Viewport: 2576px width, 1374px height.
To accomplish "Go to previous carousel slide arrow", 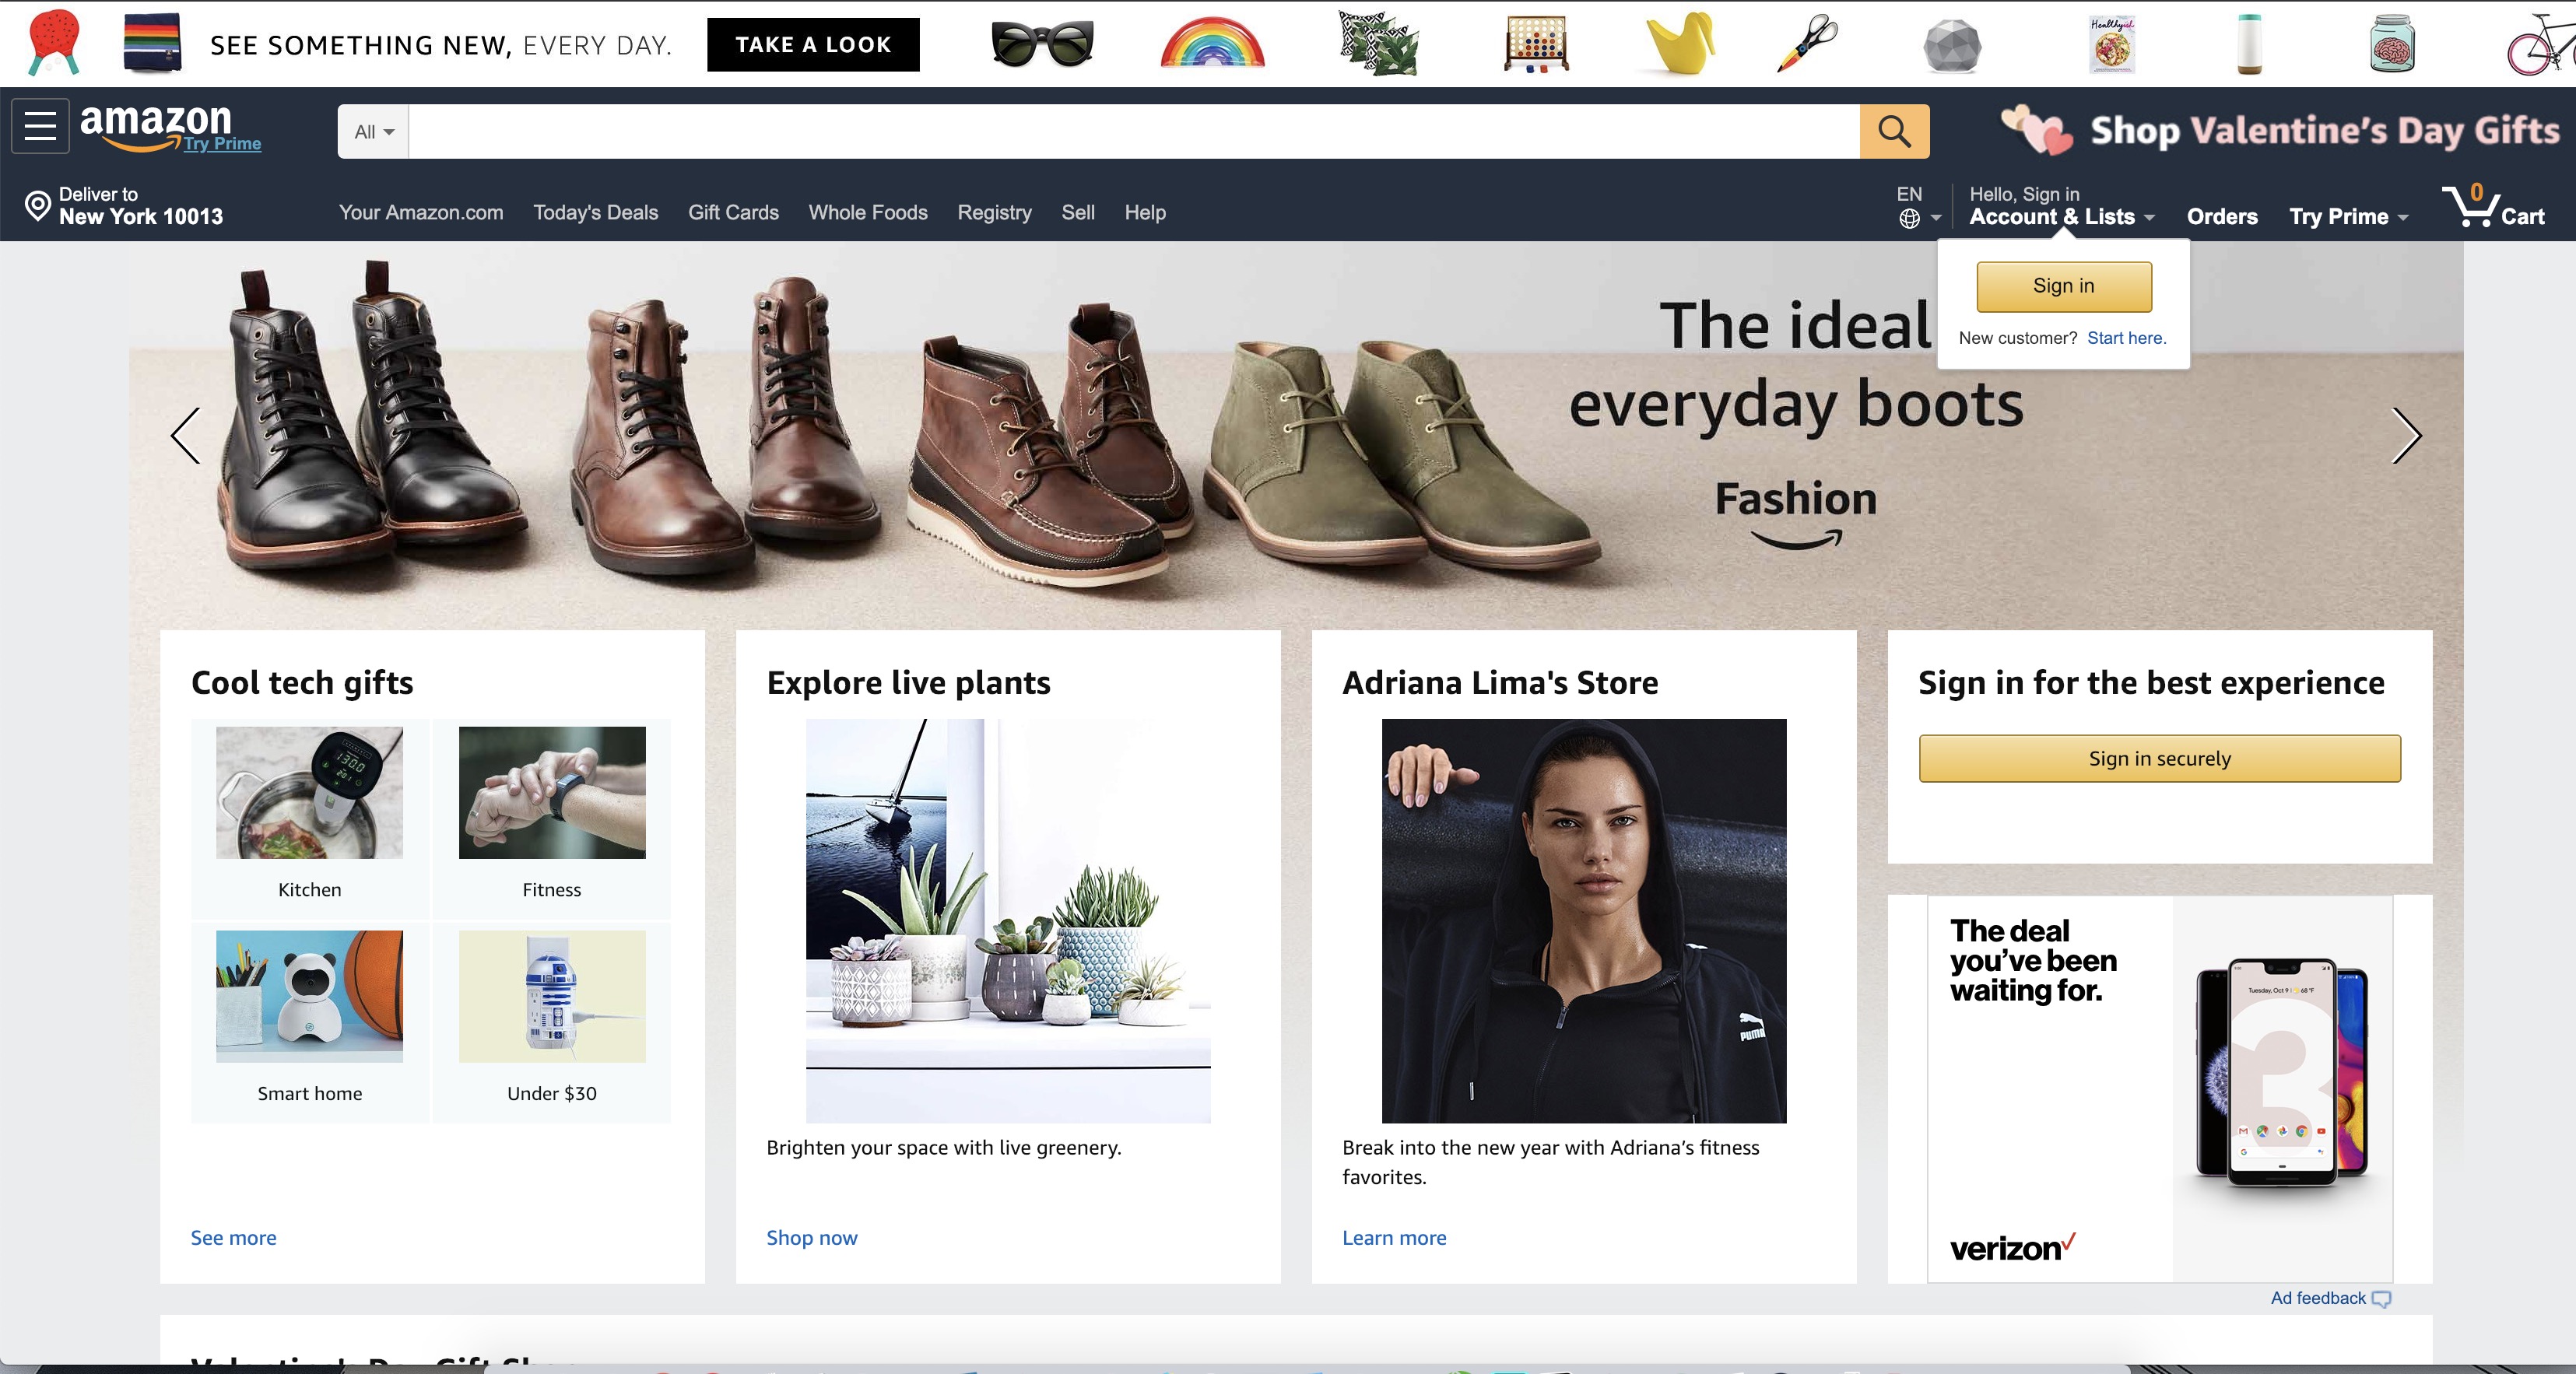I will [186, 436].
